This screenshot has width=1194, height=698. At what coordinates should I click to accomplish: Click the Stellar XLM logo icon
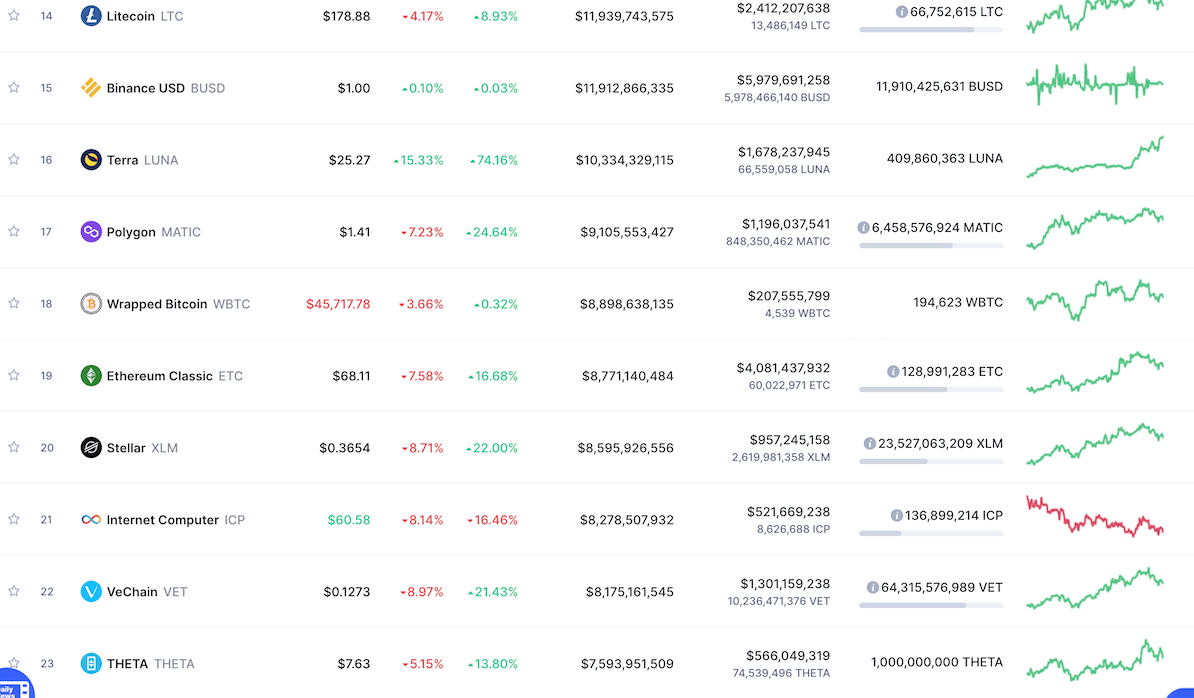91,448
